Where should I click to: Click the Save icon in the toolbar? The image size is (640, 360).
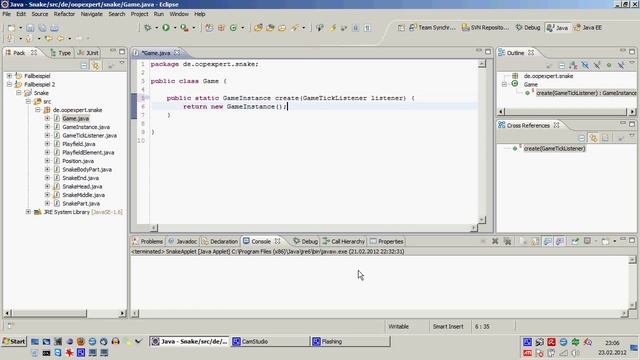pyautogui.click(x=30, y=28)
